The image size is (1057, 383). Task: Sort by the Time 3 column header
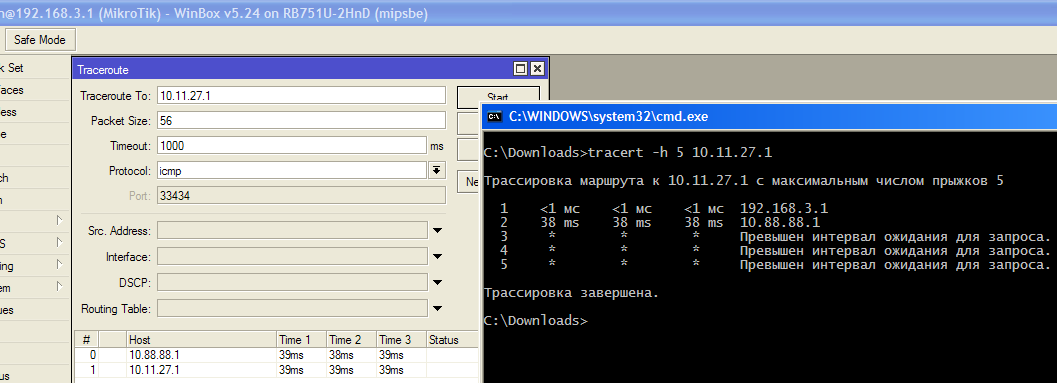(401, 340)
